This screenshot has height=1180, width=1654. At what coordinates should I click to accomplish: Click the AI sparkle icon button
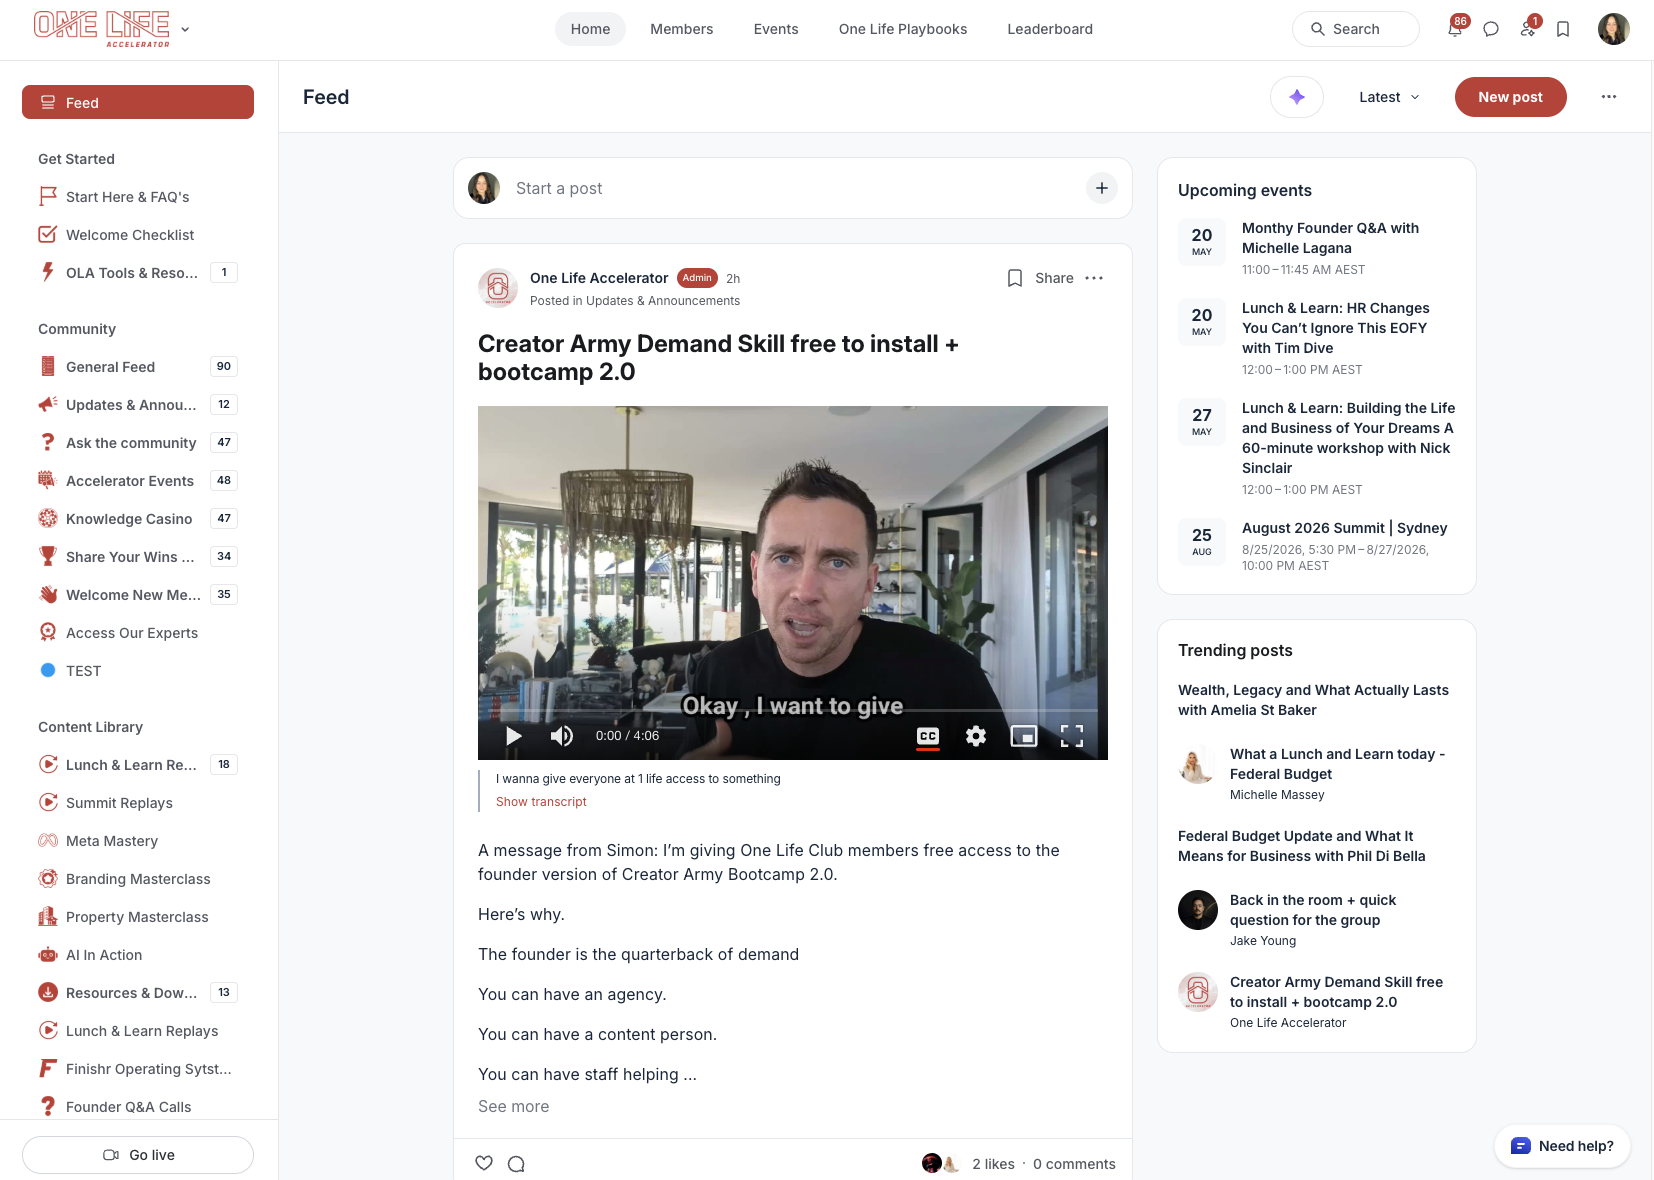pyautogui.click(x=1297, y=97)
